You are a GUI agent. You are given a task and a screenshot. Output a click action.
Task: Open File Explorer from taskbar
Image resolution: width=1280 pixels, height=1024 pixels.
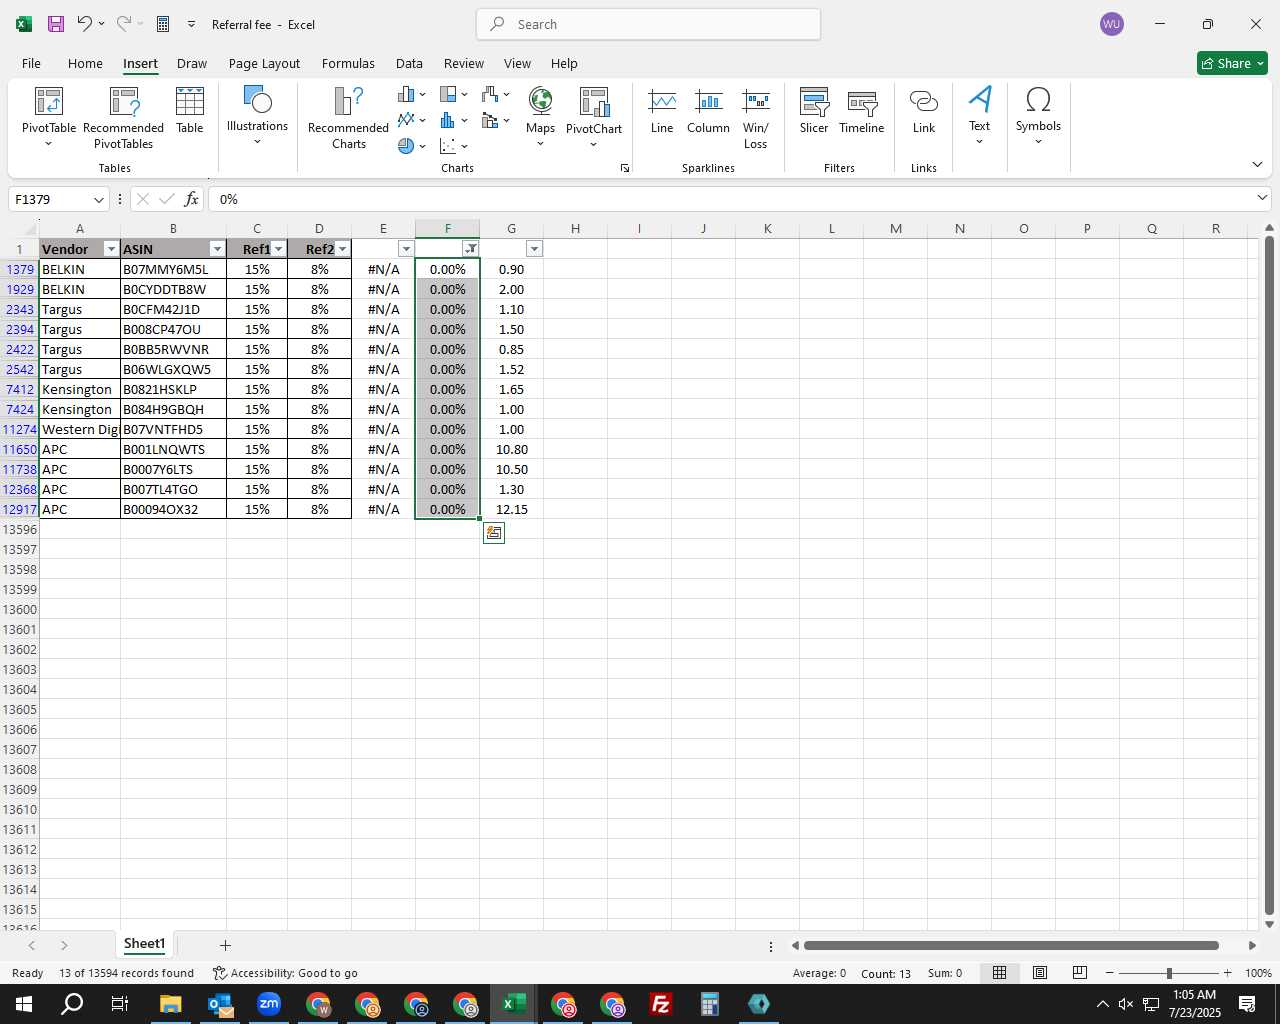coord(170,1004)
